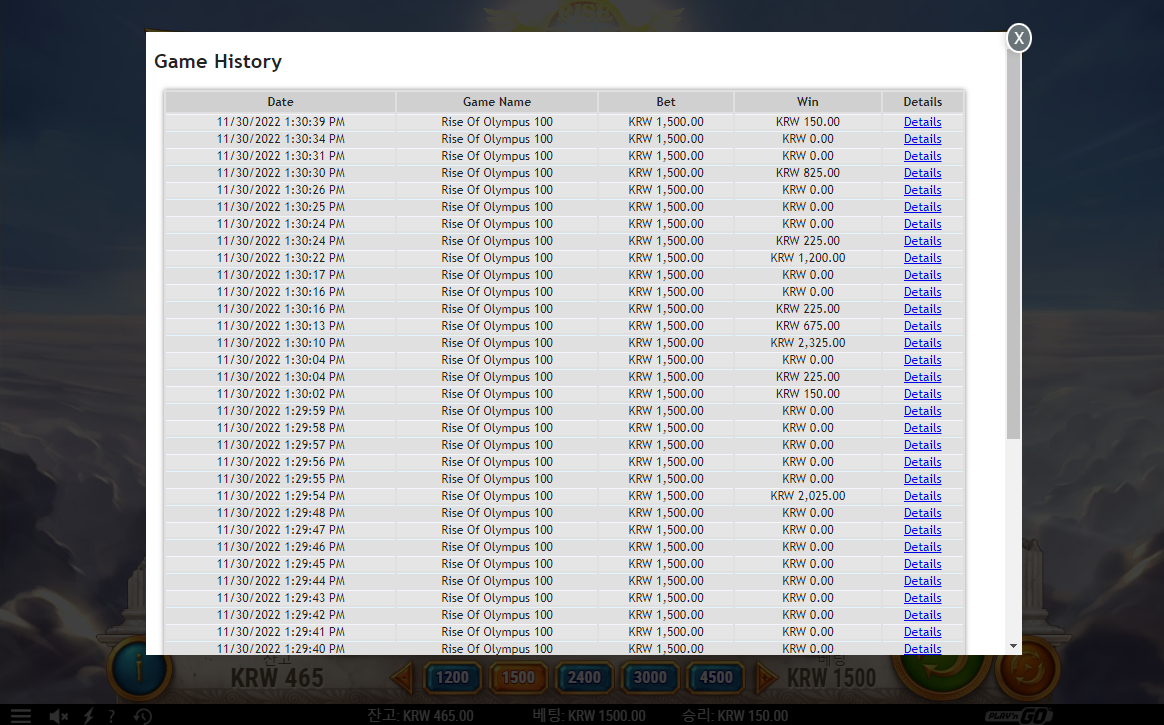Click the Game Name column header

[497, 102]
